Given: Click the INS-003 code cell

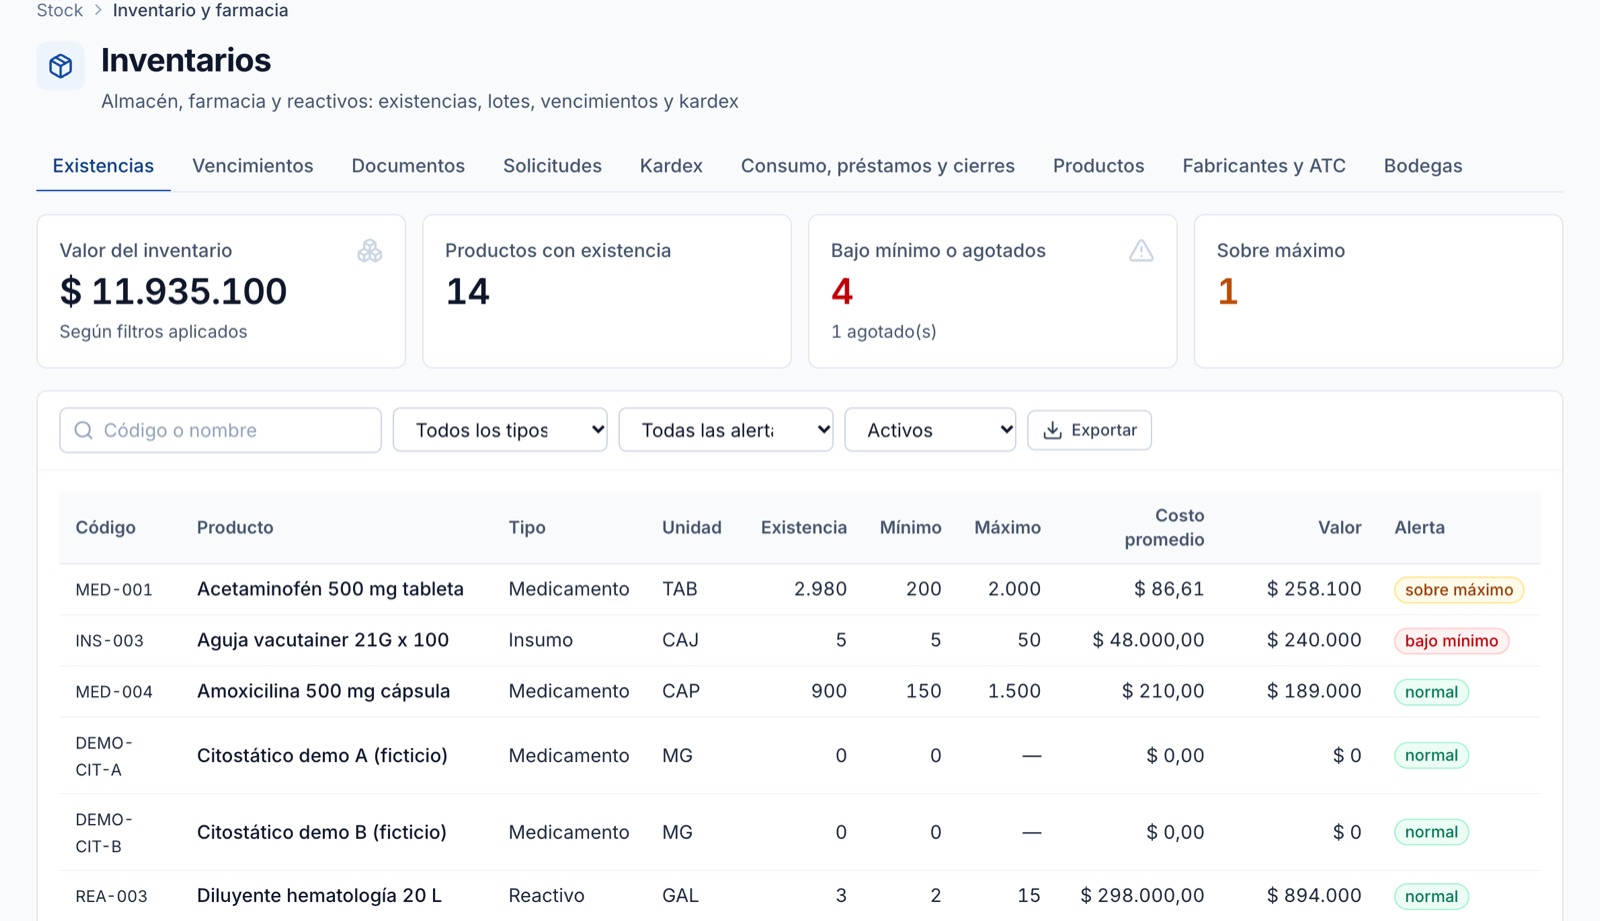Looking at the screenshot, I should click(x=110, y=641).
